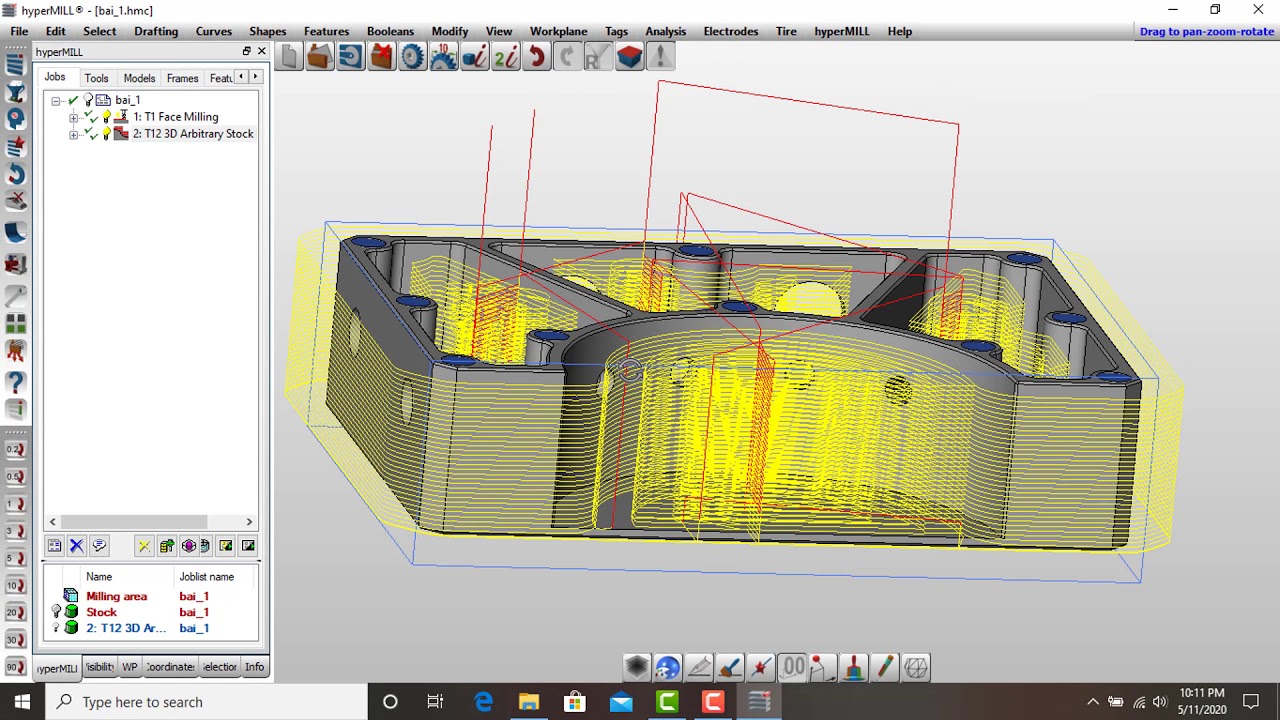Click the question mark help sidebar icon

click(x=15, y=382)
